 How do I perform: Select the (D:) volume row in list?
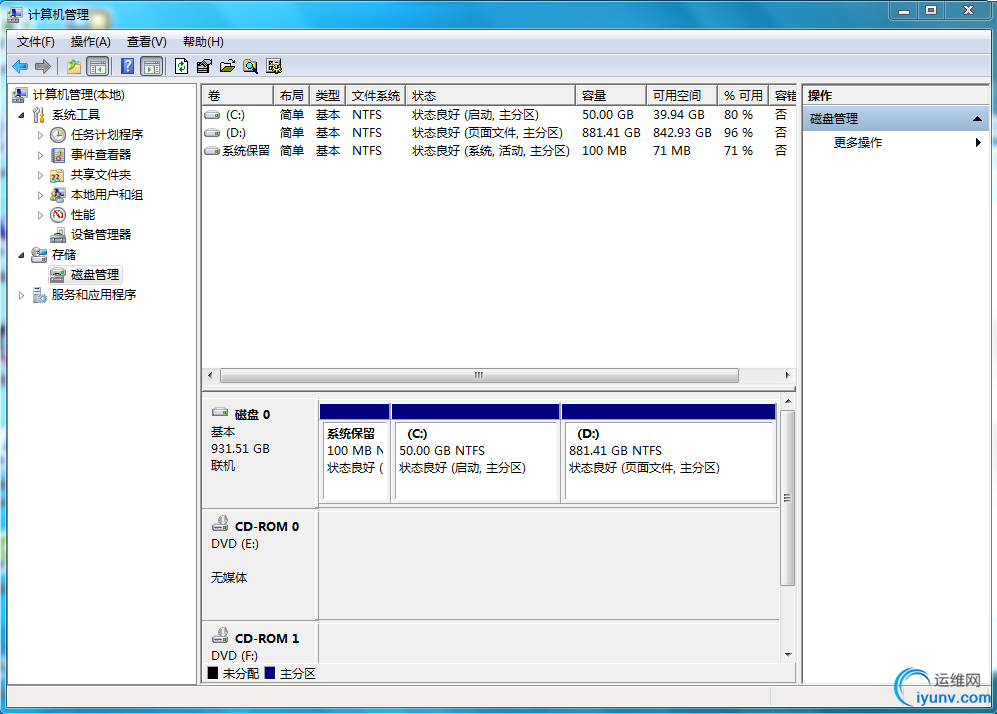coord(498,133)
